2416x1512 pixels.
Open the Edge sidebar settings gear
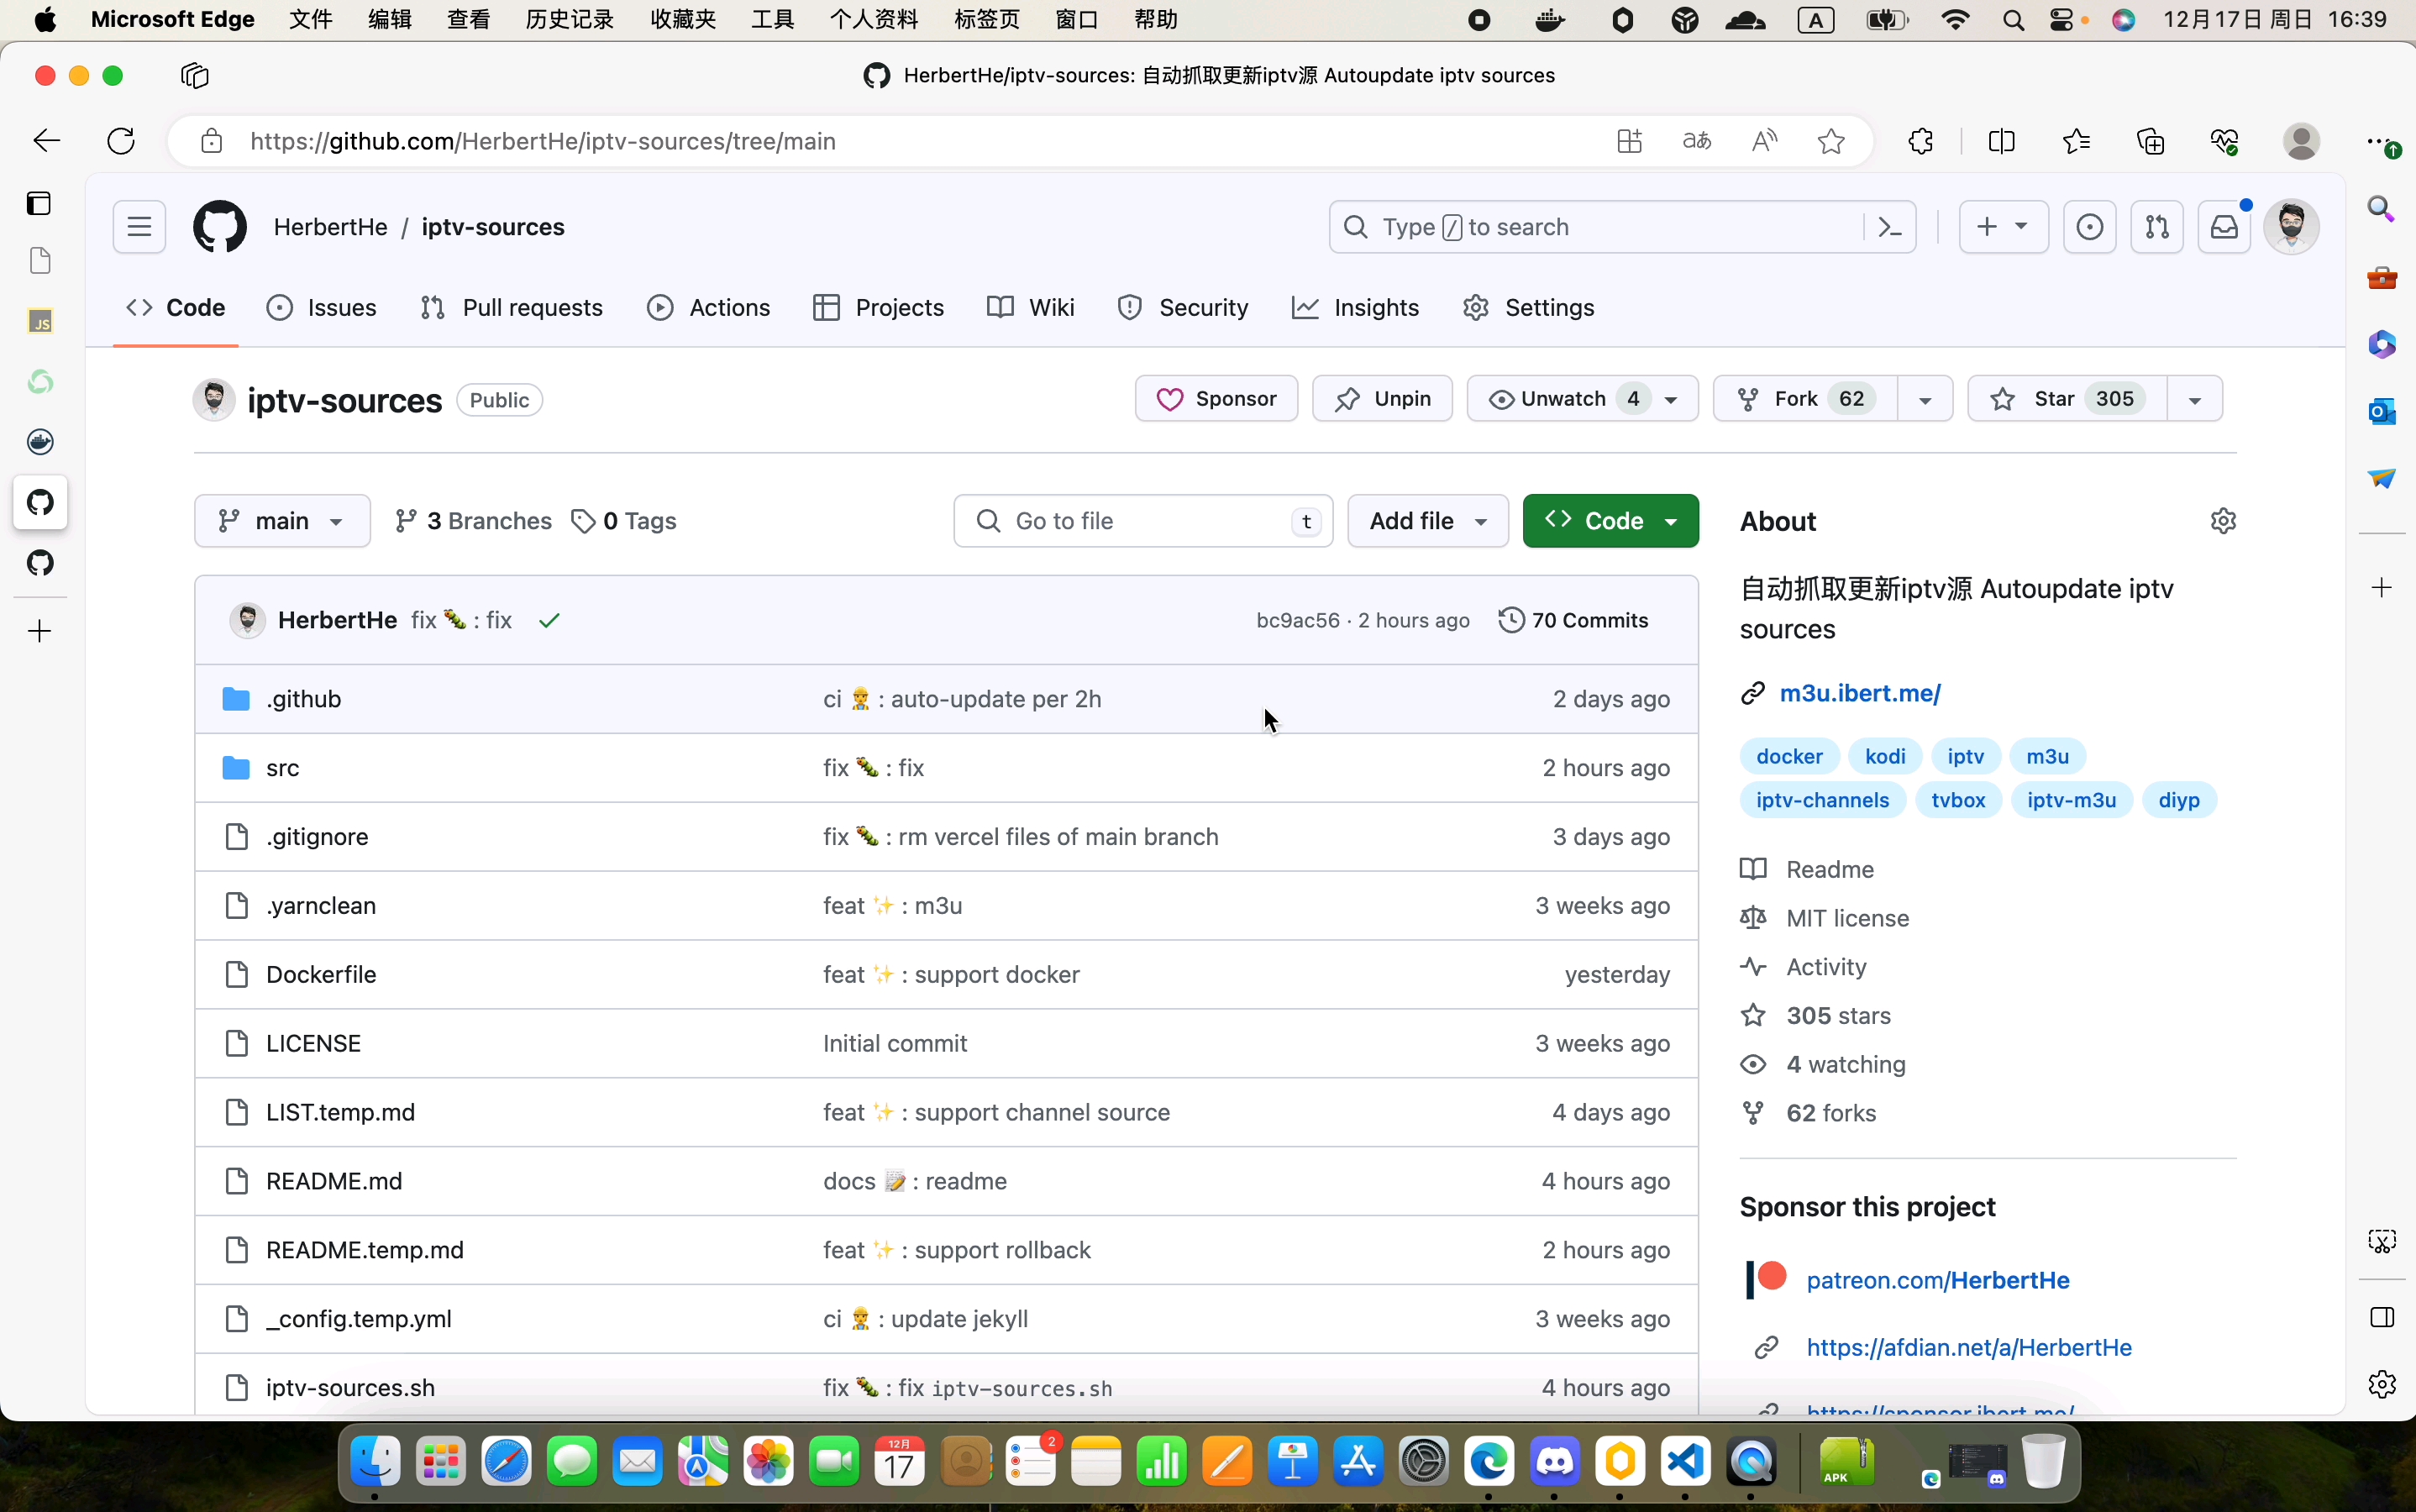point(2382,1384)
